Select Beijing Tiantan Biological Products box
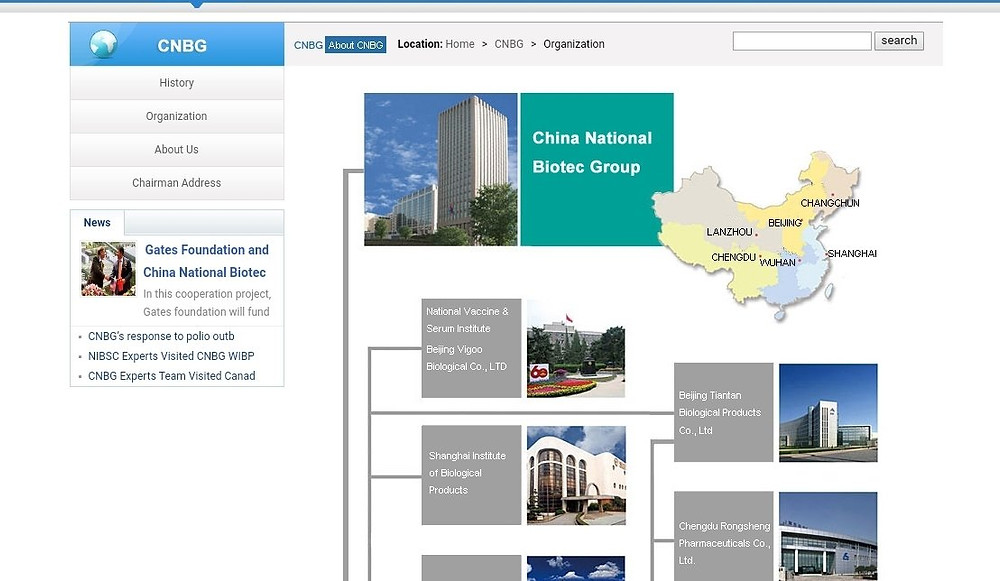Screen dimensions: 1000x581 pos(724,413)
